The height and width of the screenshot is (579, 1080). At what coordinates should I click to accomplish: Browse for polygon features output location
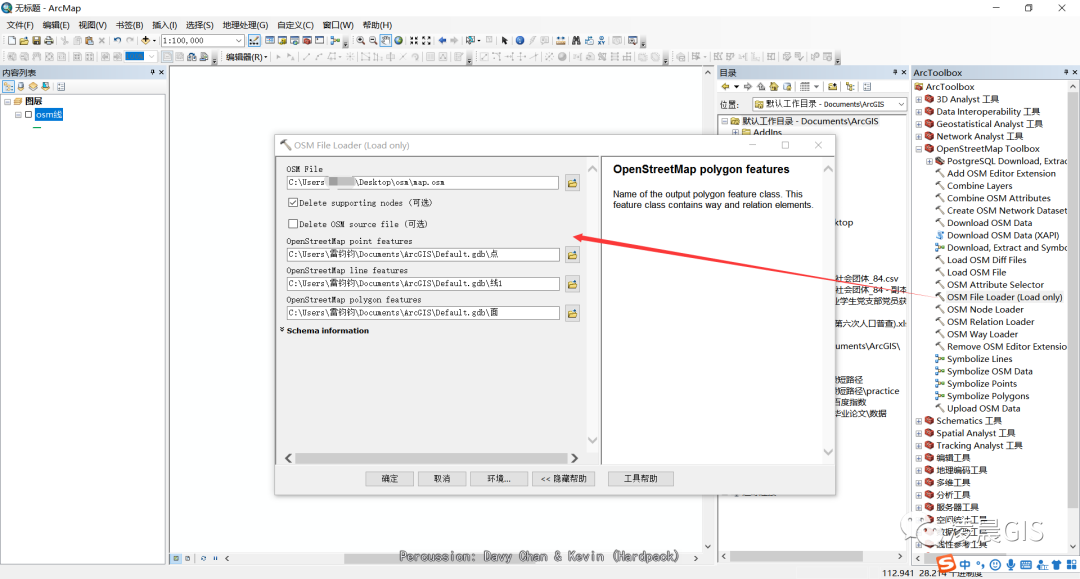572,314
